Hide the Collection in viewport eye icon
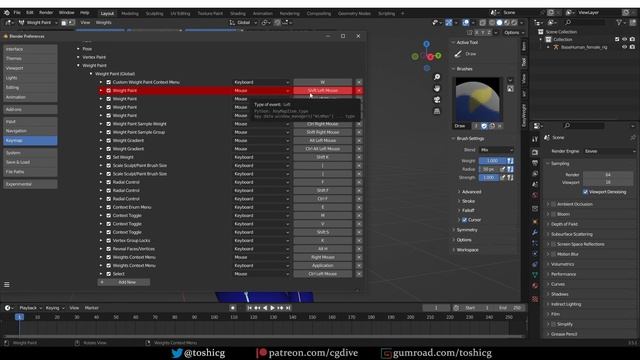This screenshot has width=640, height=360. tap(624, 39)
